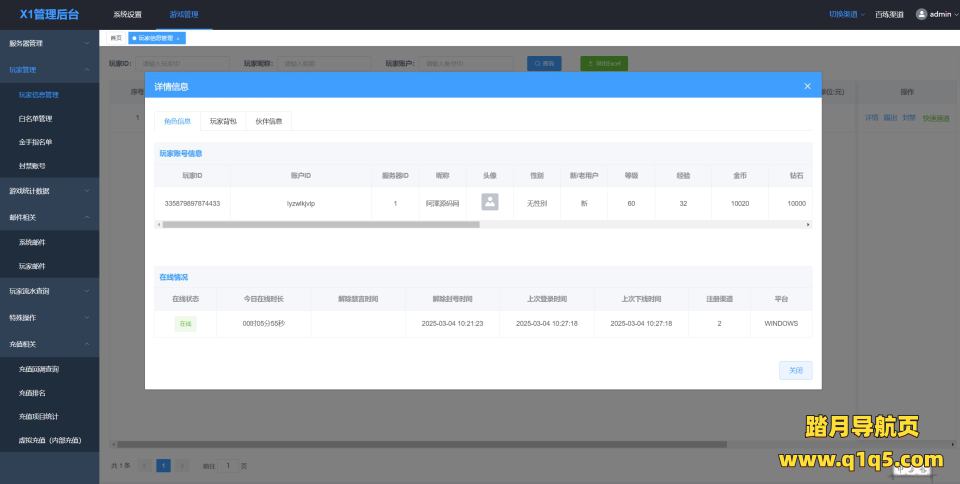The image size is (960, 484).
Task: Click the 关闭 button in the dialog
Action: (x=795, y=371)
